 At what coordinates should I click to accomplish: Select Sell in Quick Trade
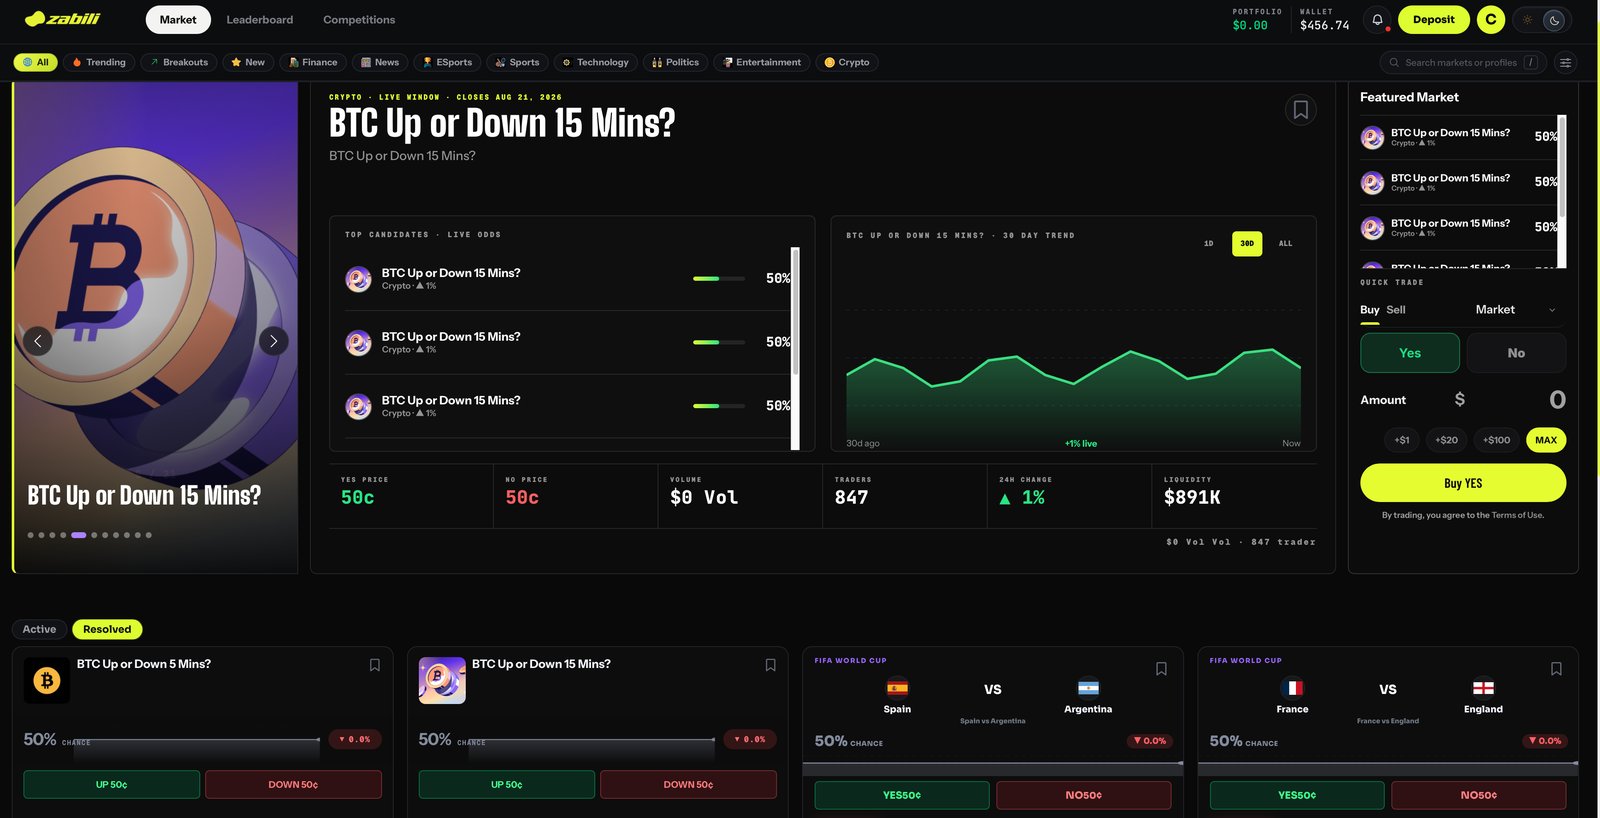[1396, 310]
